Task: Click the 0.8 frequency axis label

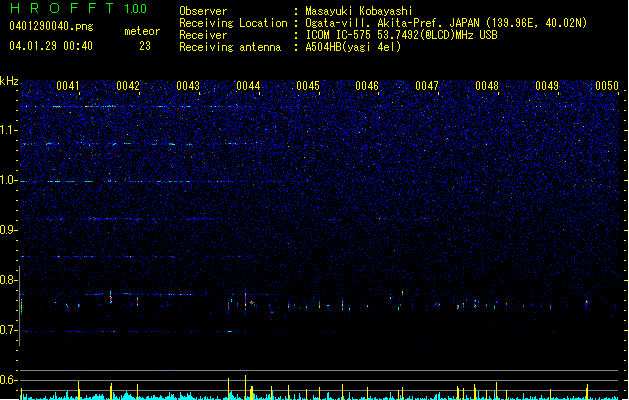Action: pos(9,280)
